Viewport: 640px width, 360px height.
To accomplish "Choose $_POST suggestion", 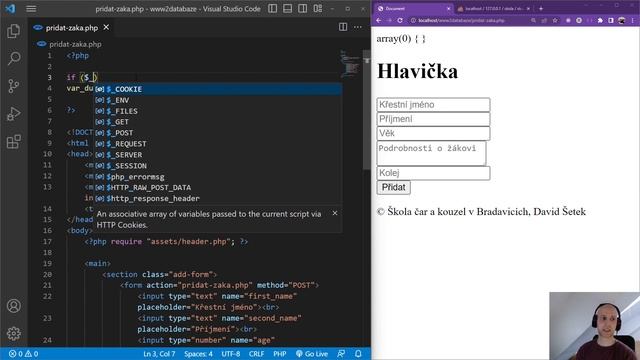I will pos(218,133).
